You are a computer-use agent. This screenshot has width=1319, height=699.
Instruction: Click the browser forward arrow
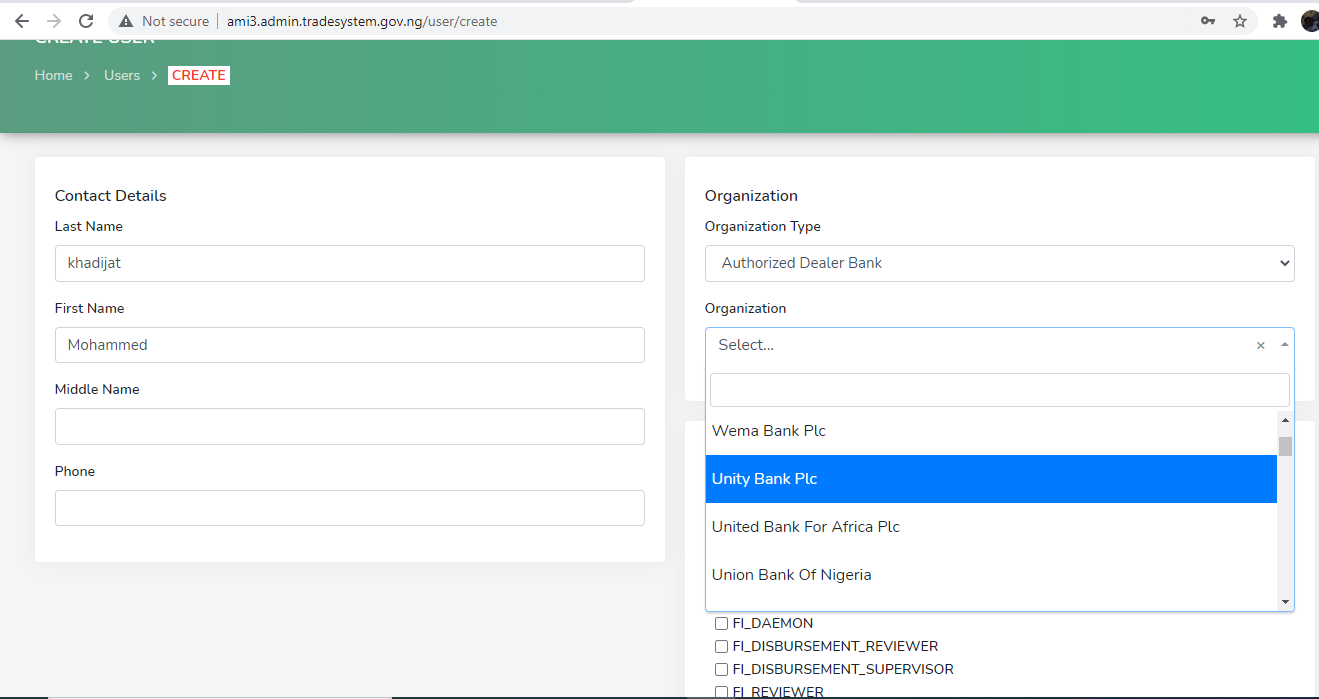(x=54, y=21)
